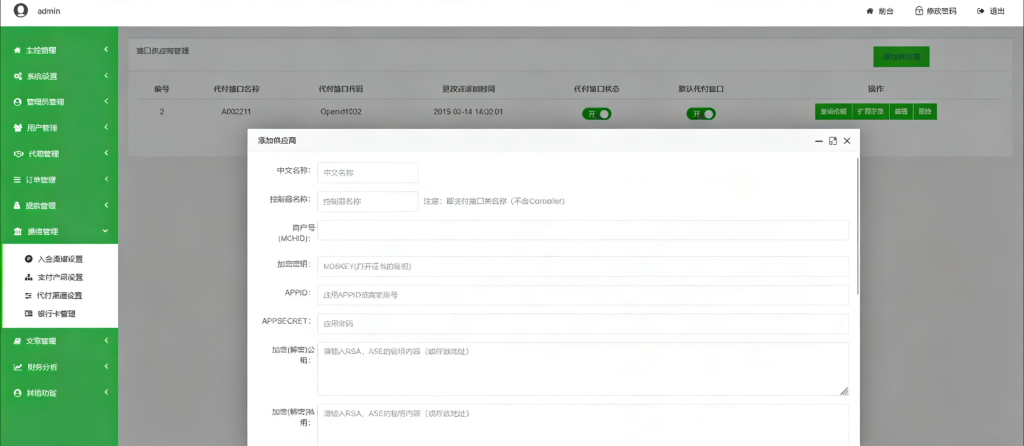The height and width of the screenshot is (446, 1024).
Task: Focus the 加密(解密)私钥 textarea
Action: [583, 425]
